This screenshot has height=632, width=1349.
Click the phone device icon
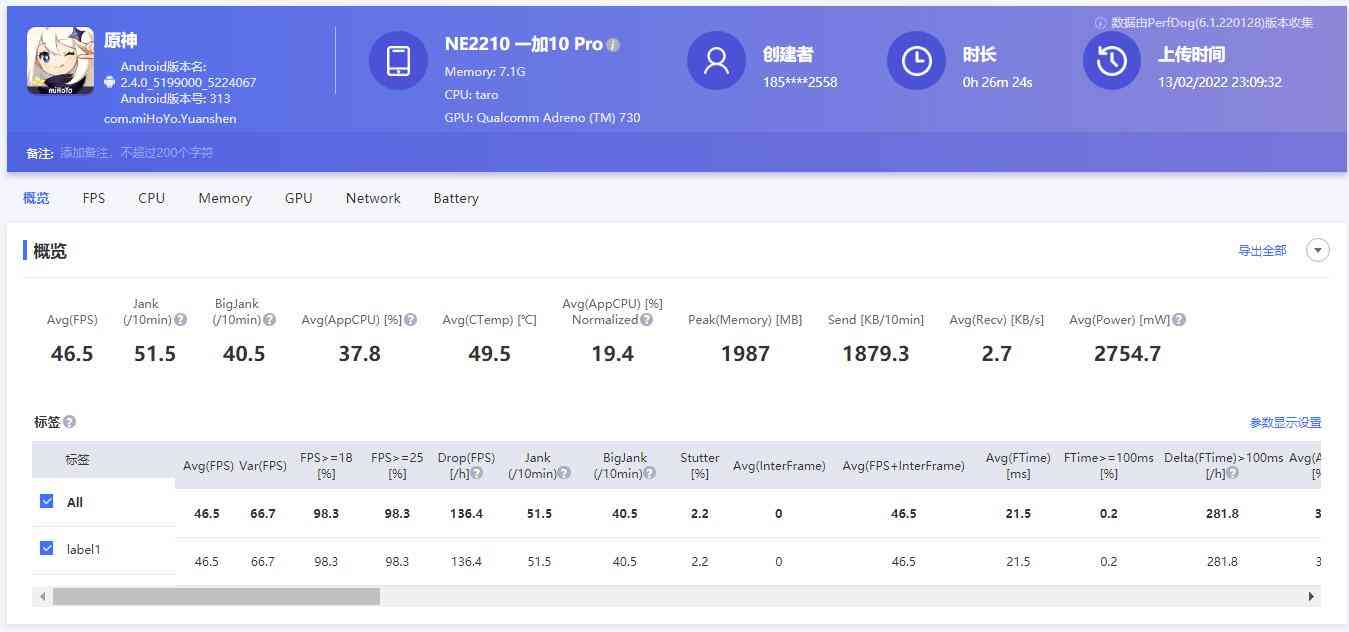(x=398, y=60)
